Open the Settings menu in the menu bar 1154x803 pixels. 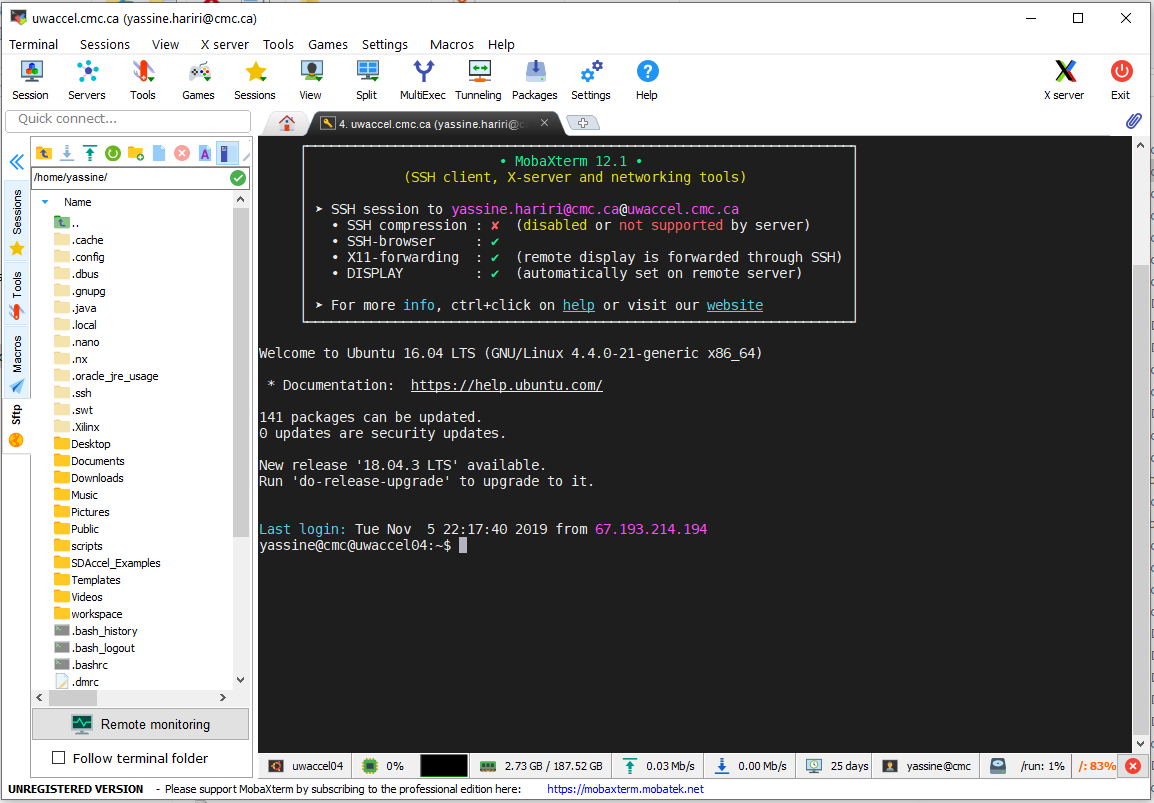tap(384, 44)
